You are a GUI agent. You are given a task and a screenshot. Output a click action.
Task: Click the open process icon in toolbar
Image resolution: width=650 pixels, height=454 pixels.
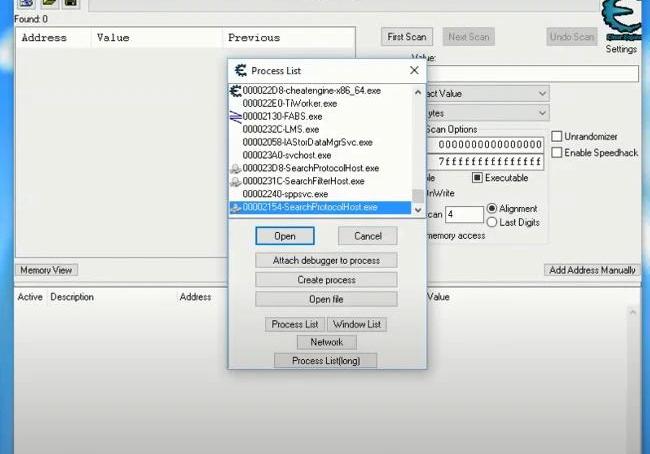(26, 4)
